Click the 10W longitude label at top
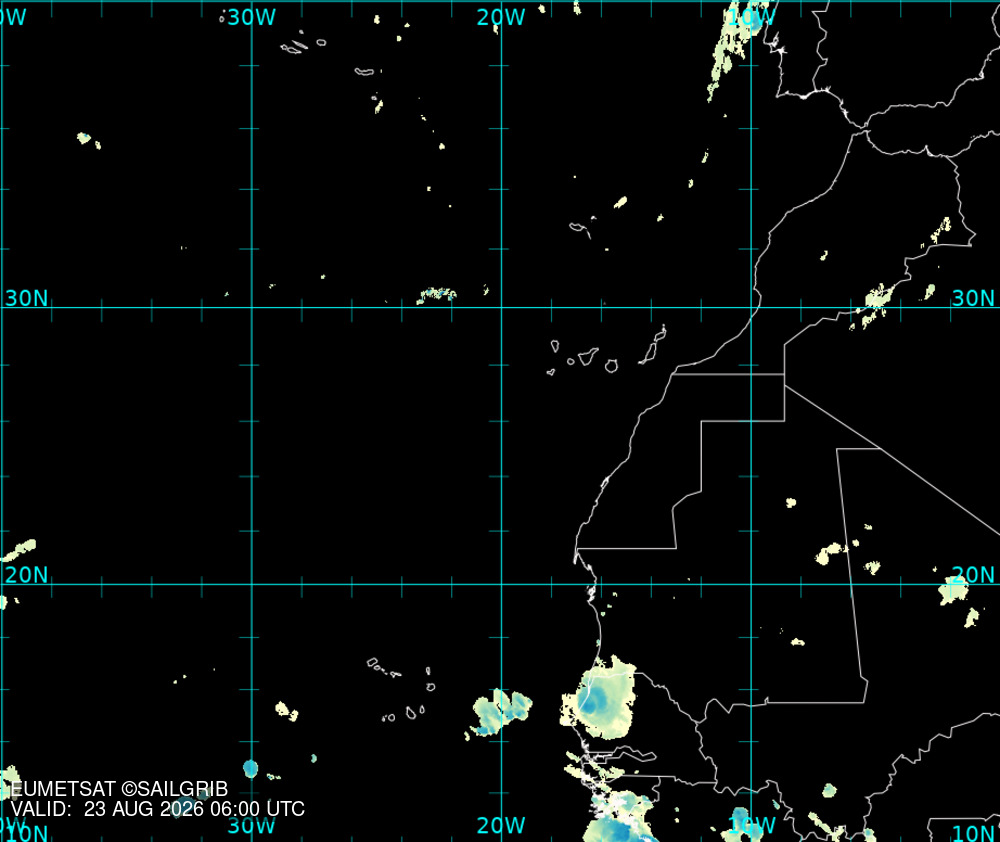 tap(751, 17)
